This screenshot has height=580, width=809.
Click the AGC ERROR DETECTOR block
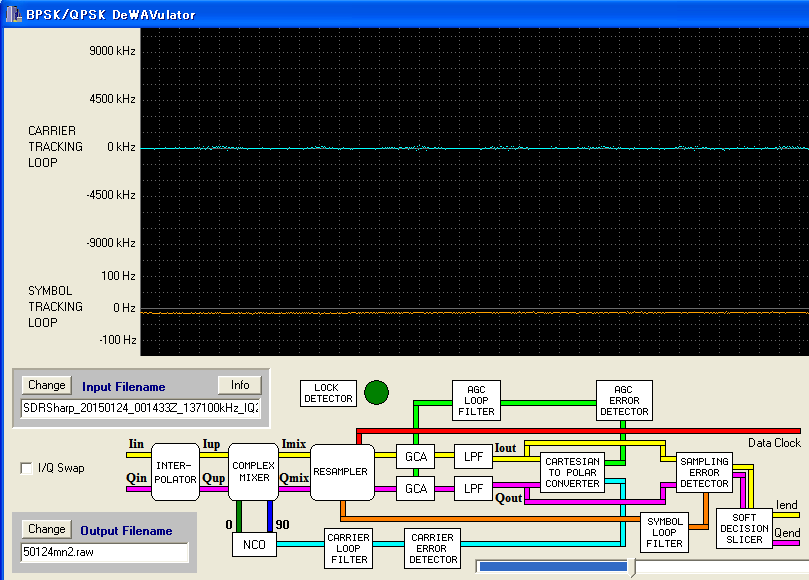[624, 400]
